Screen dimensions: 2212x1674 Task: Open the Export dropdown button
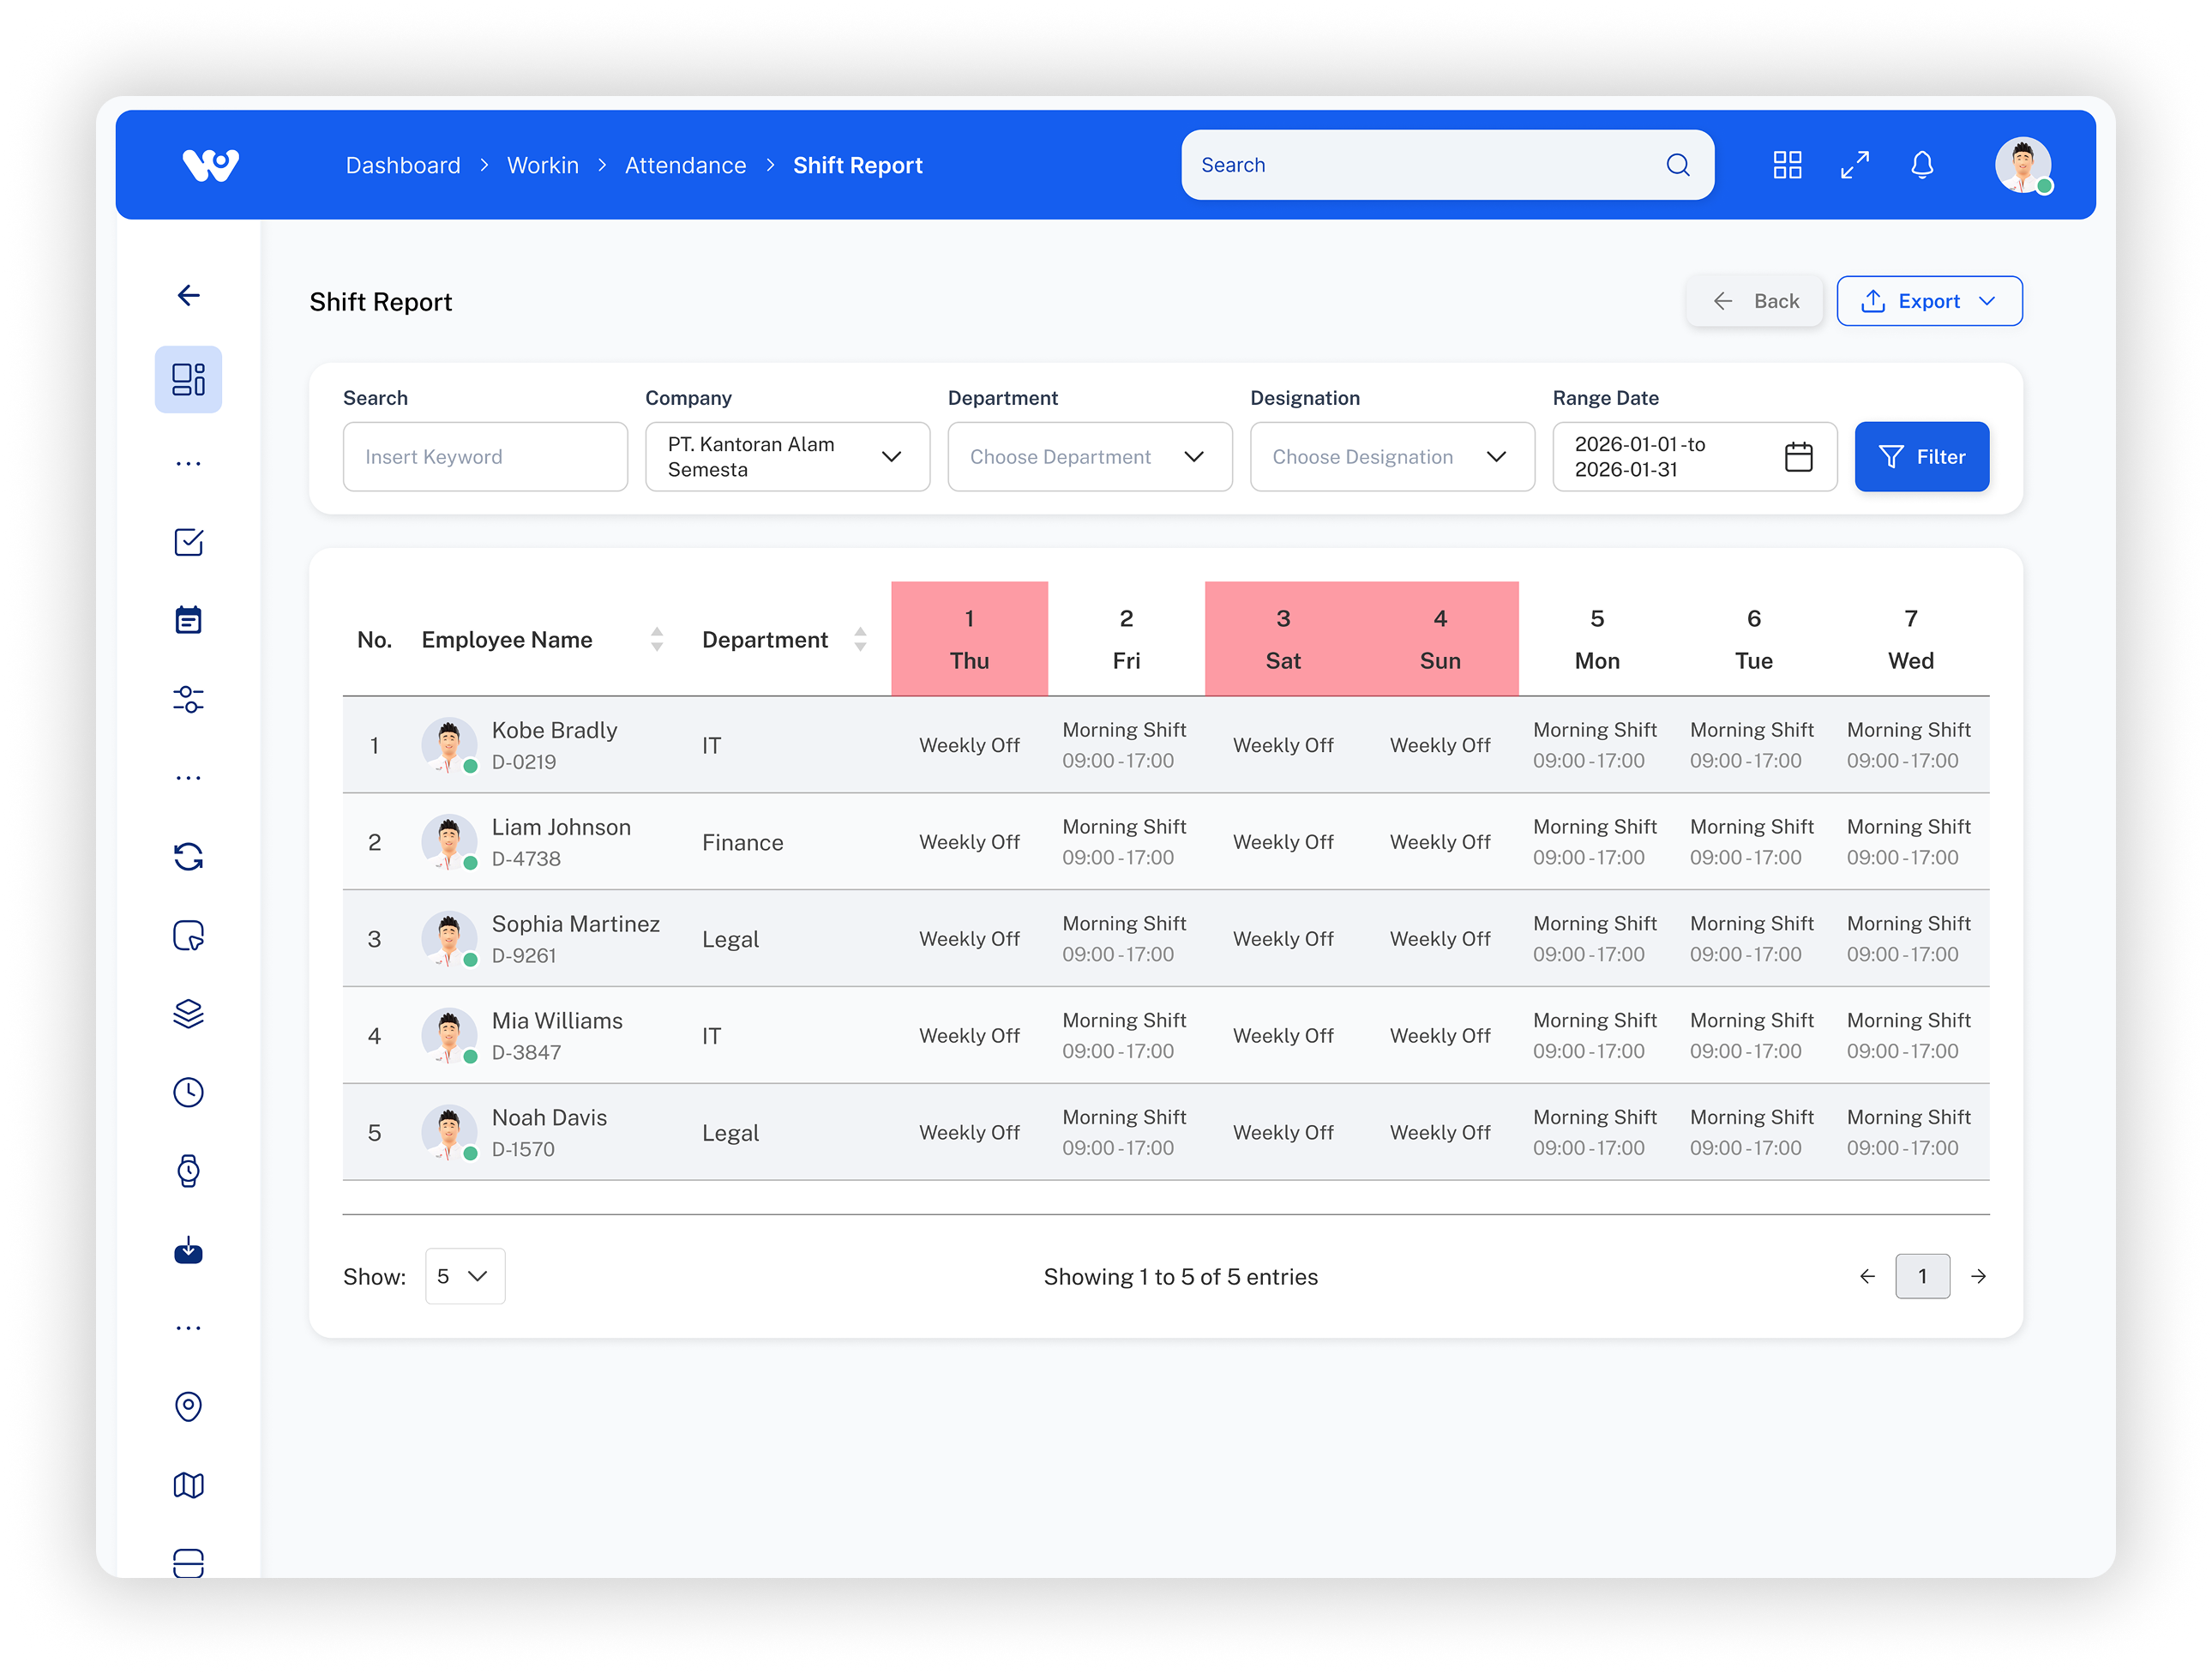pos(1929,301)
